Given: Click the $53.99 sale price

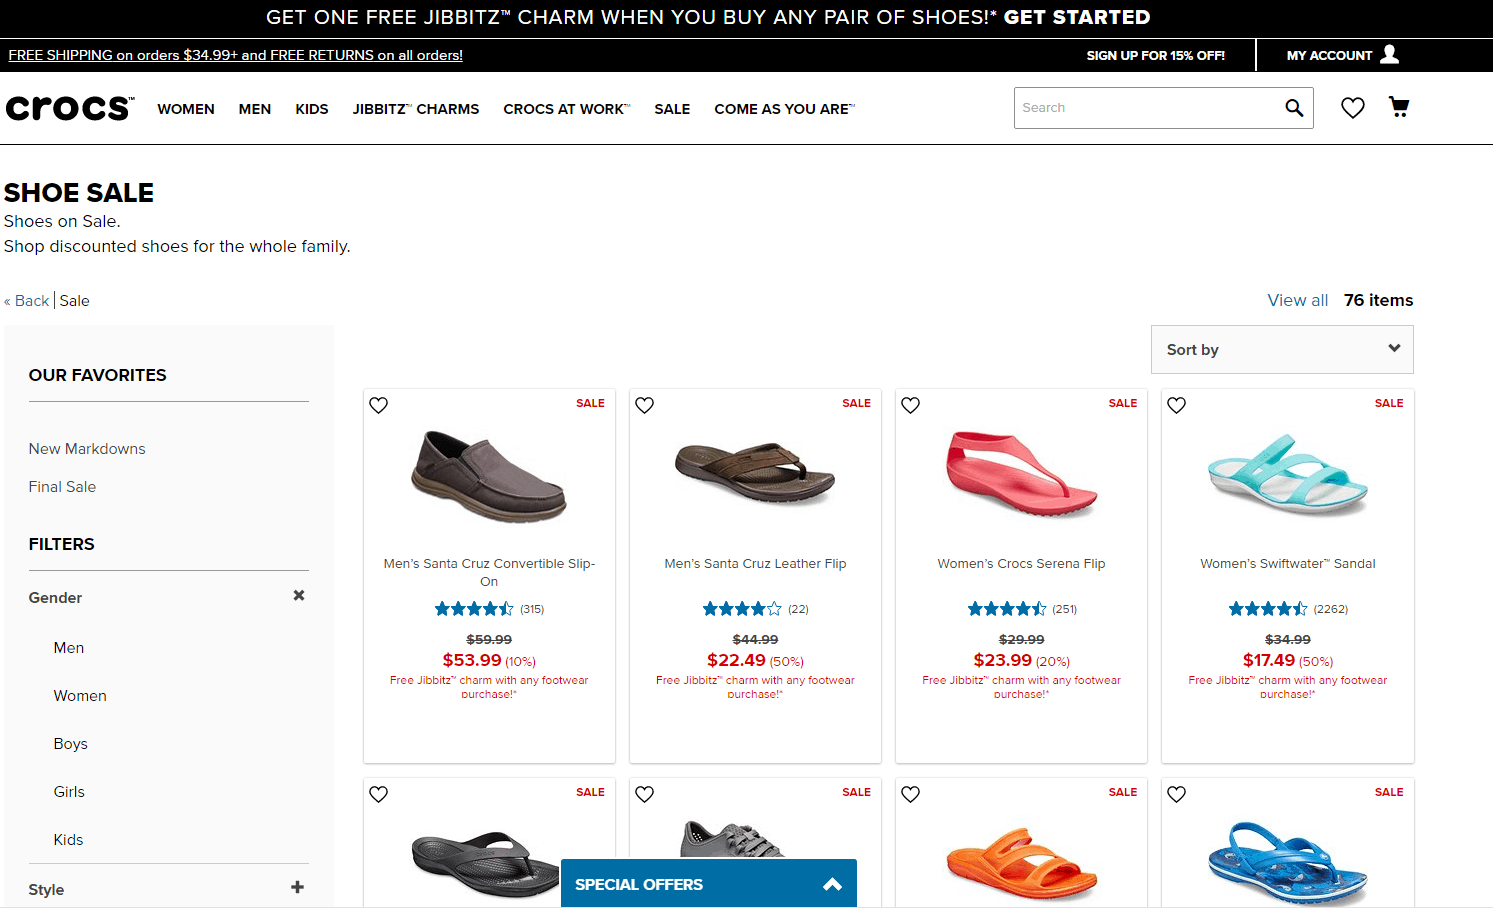Looking at the screenshot, I should click(472, 660).
